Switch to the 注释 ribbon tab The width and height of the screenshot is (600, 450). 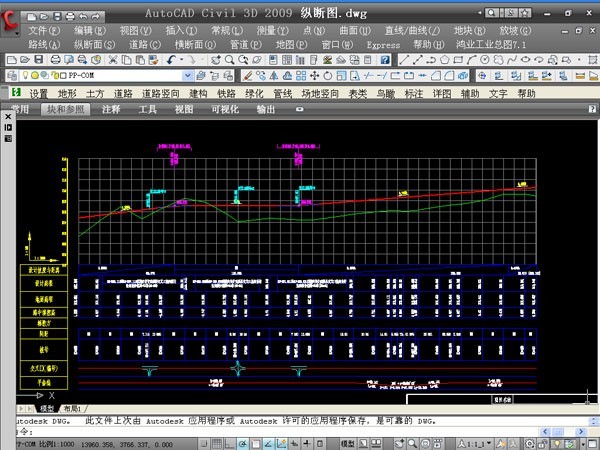point(110,109)
